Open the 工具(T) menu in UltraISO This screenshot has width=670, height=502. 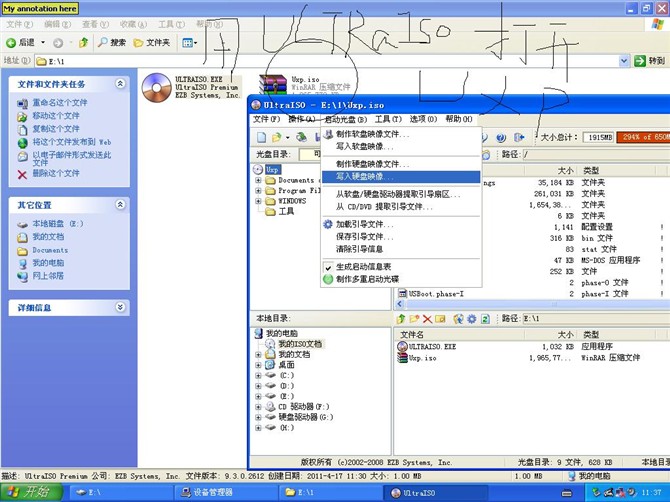click(x=388, y=119)
